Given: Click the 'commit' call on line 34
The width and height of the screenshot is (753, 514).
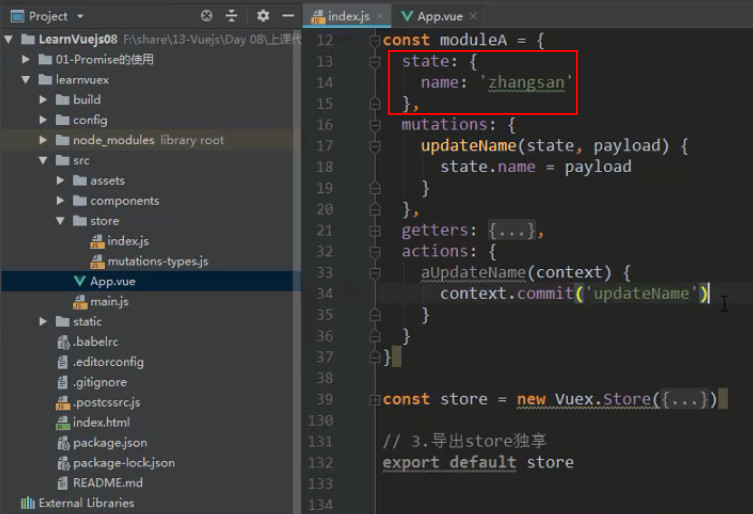Looking at the screenshot, I should [546, 294].
